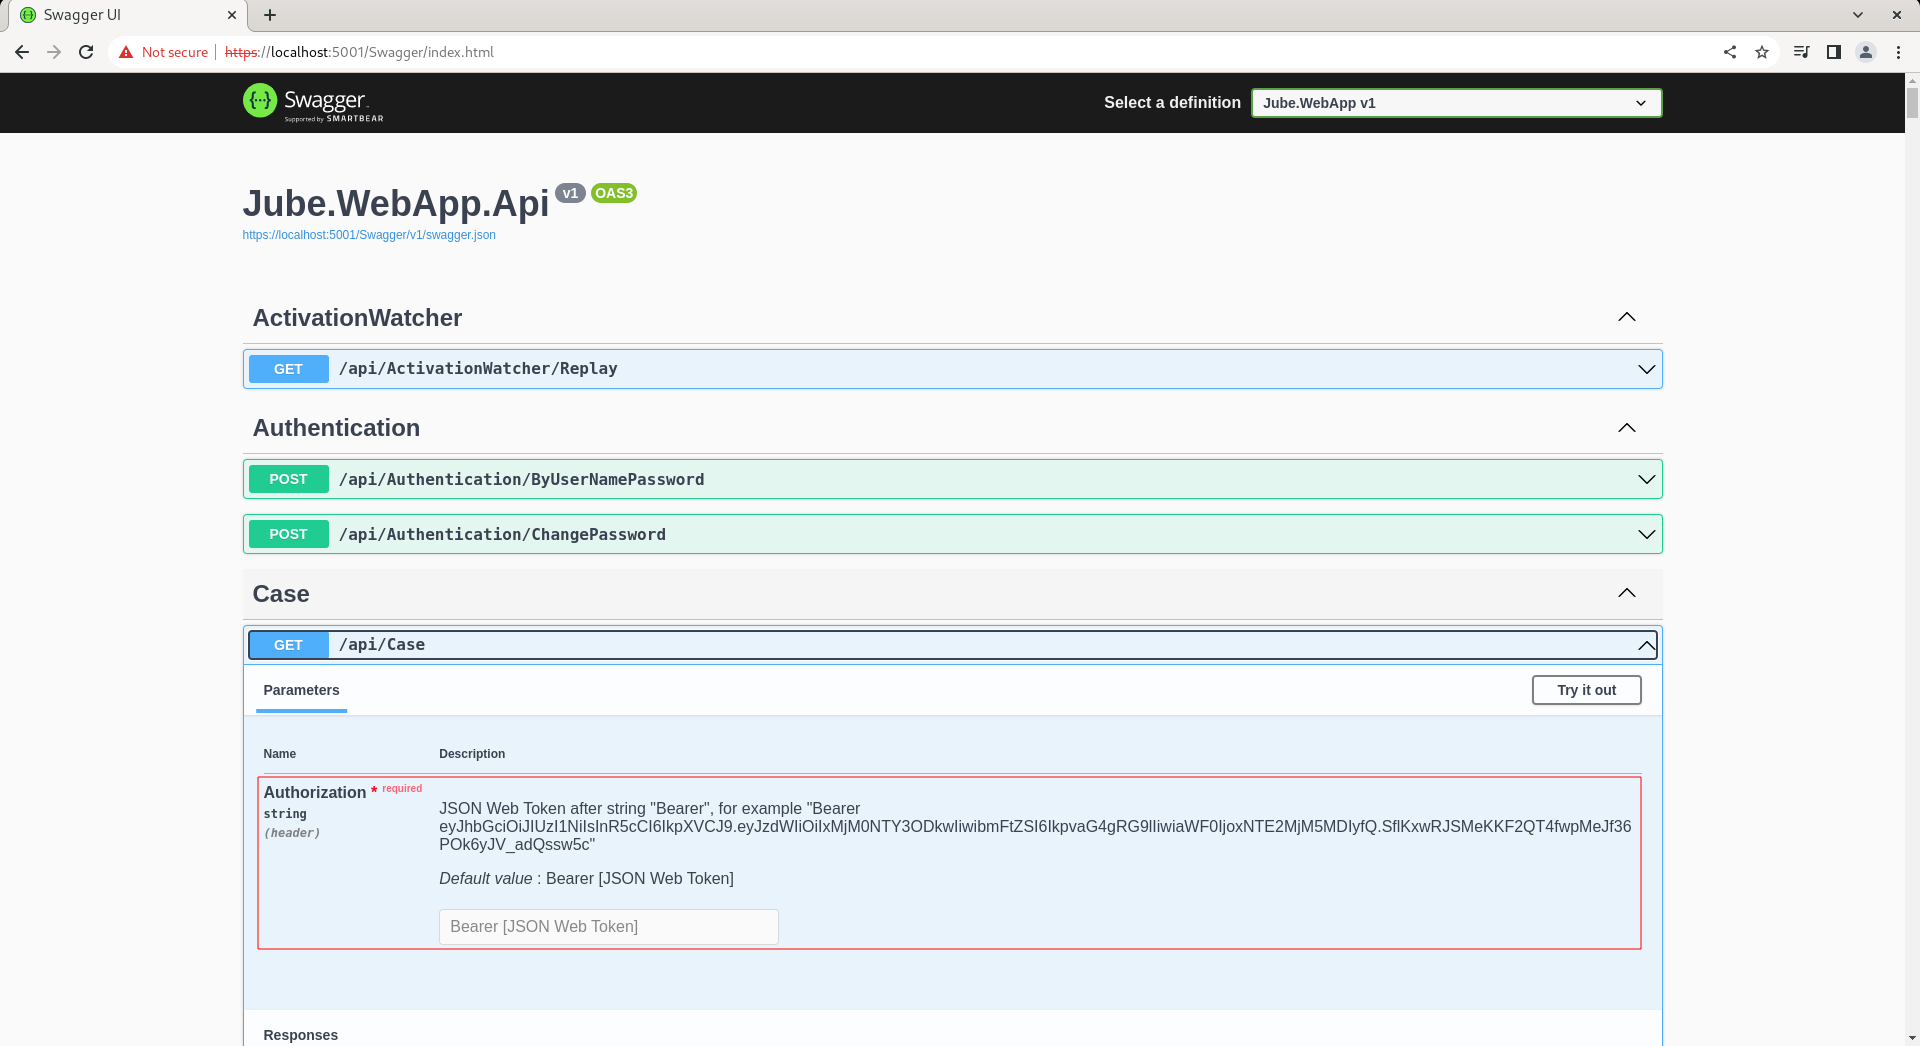Viewport: 1920px width, 1046px height.
Task: Click the page vertical scrollbar thumb
Action: [1912, 103]
